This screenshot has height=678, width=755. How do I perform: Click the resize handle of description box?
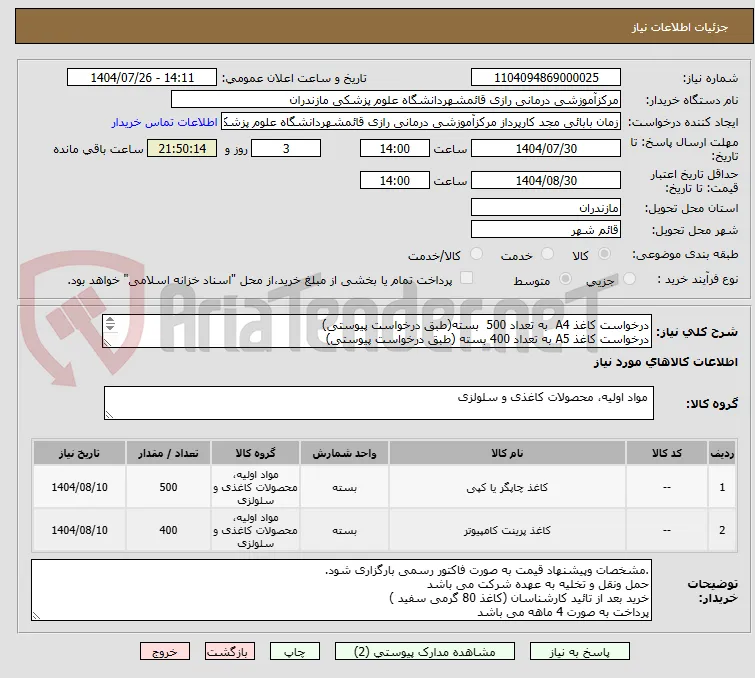[107, 342]
